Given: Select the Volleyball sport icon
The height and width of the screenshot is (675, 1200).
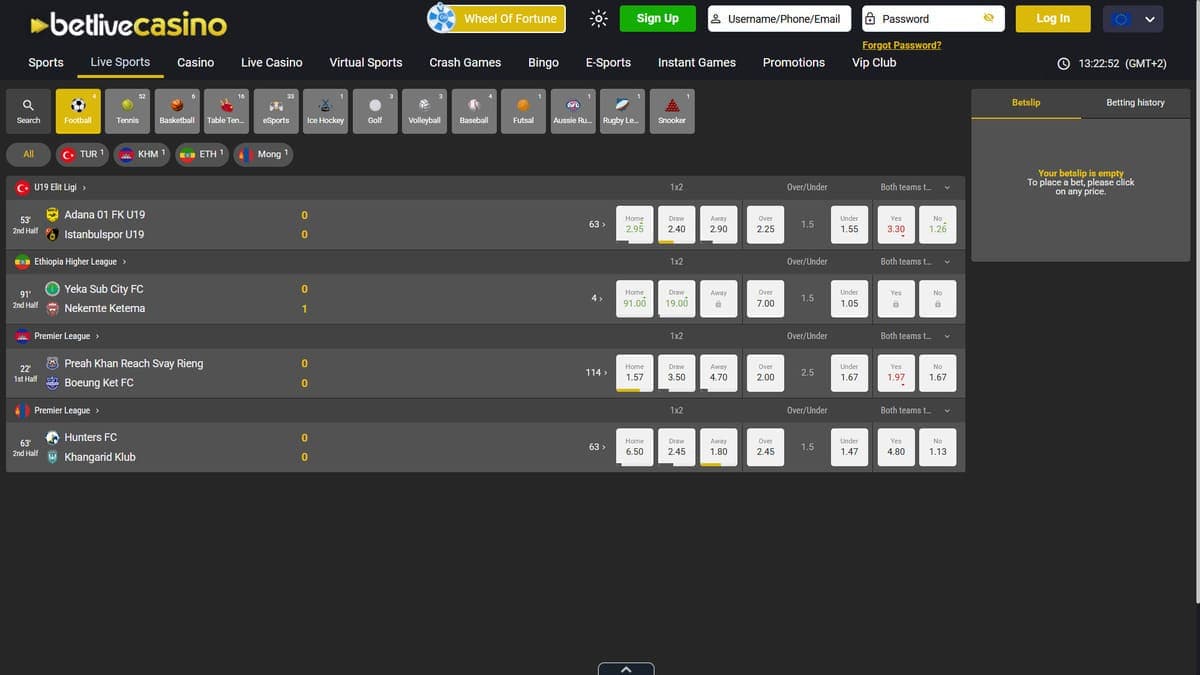Looking at the screenshot, I should (x=424, y=111).
